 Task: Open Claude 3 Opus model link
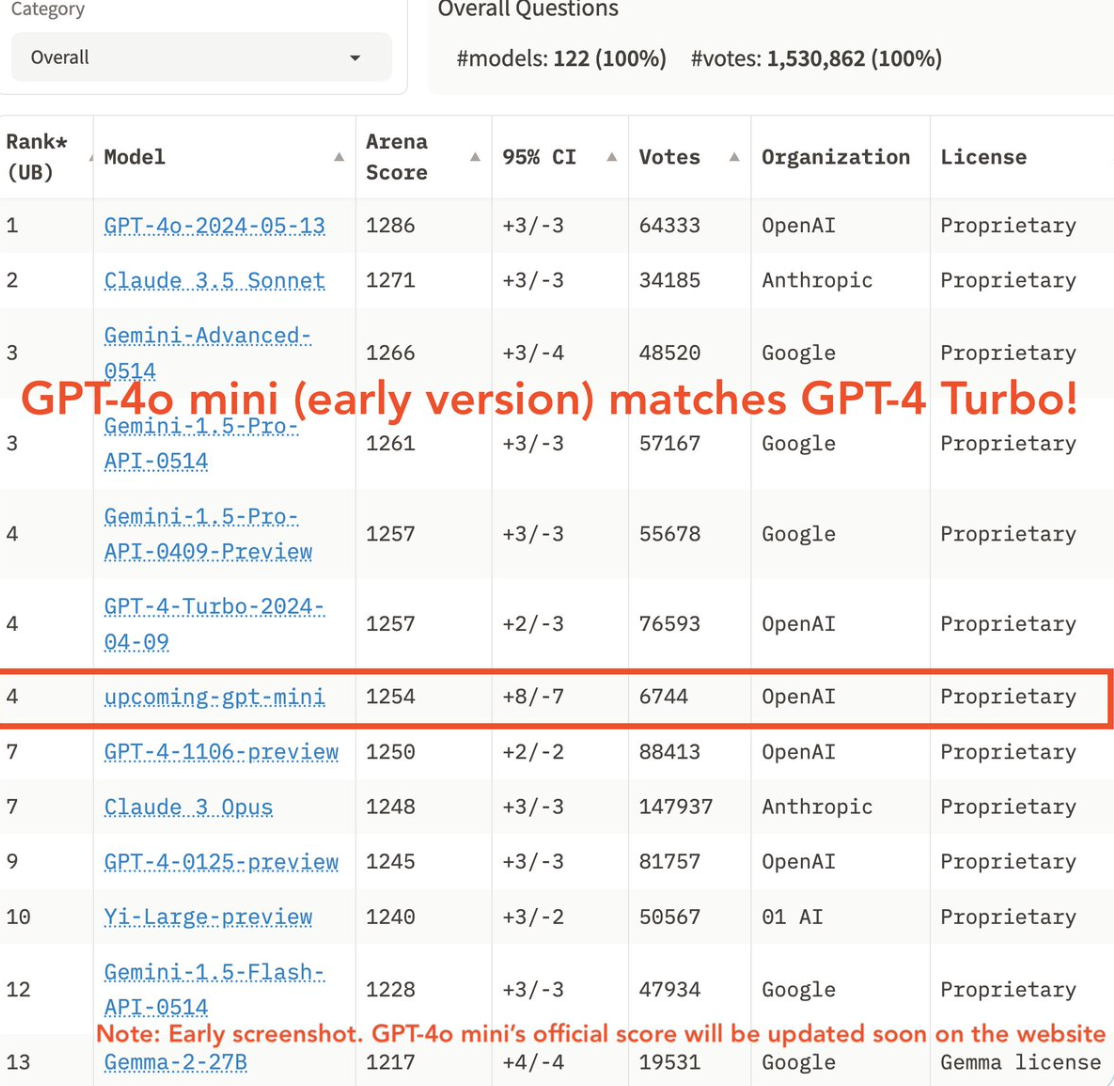[188, 807]
